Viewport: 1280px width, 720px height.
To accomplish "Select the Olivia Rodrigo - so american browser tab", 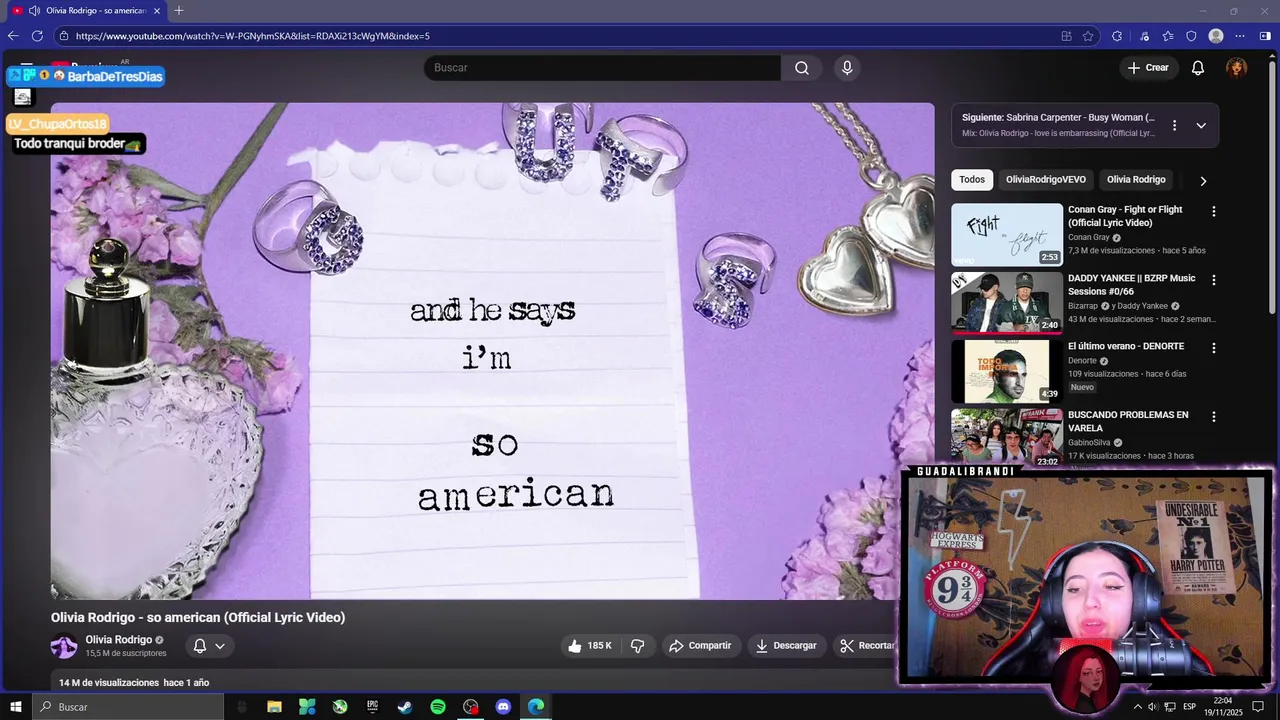I will (x=86, y=11).
